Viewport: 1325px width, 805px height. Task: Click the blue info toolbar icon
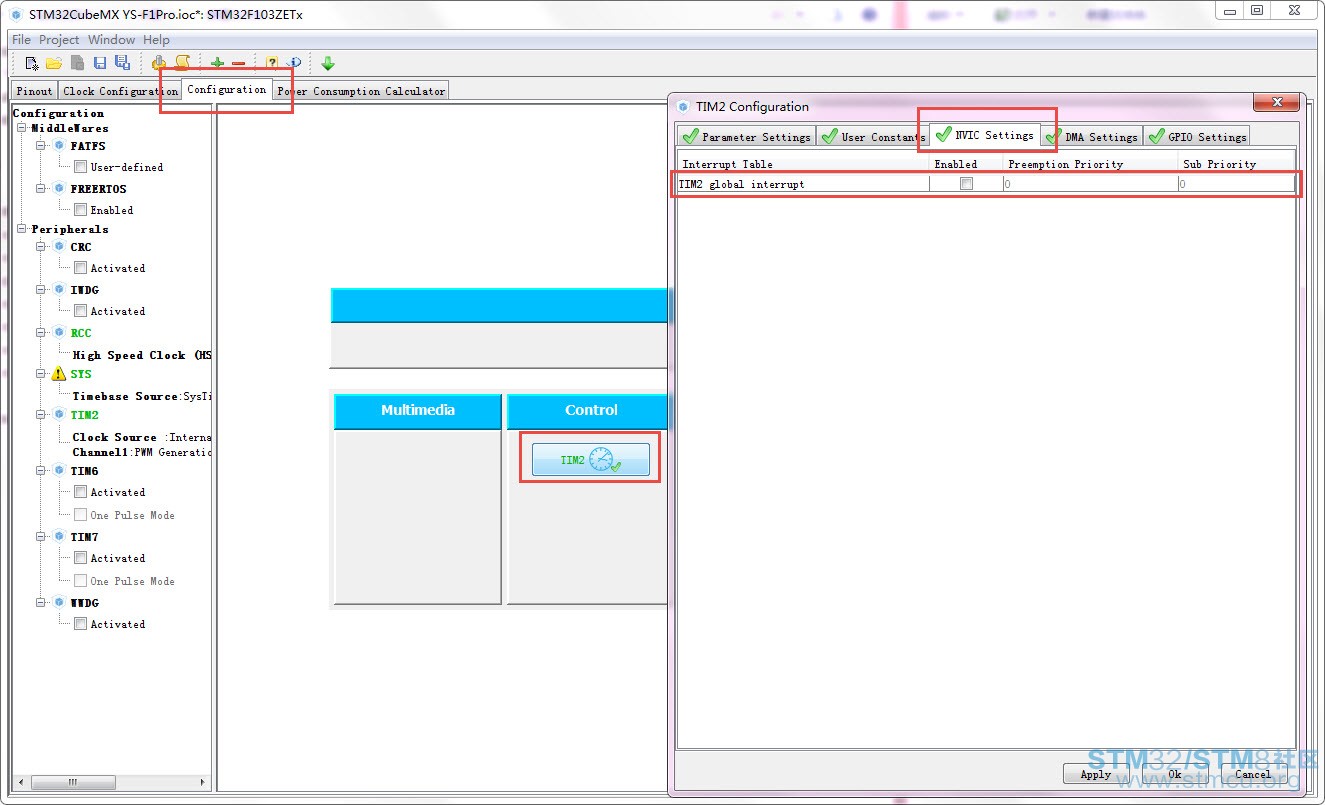tap(294, 63)
